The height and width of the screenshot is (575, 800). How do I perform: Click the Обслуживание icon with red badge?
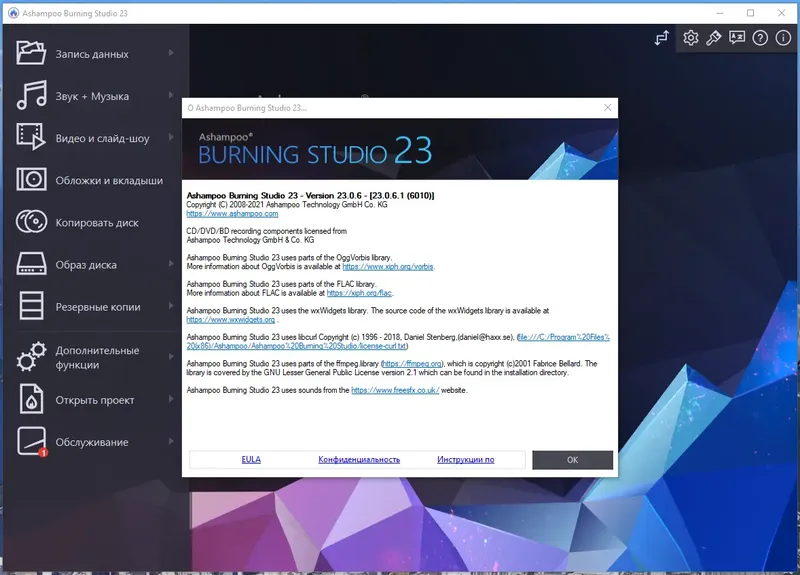click(x=32, y=441)
